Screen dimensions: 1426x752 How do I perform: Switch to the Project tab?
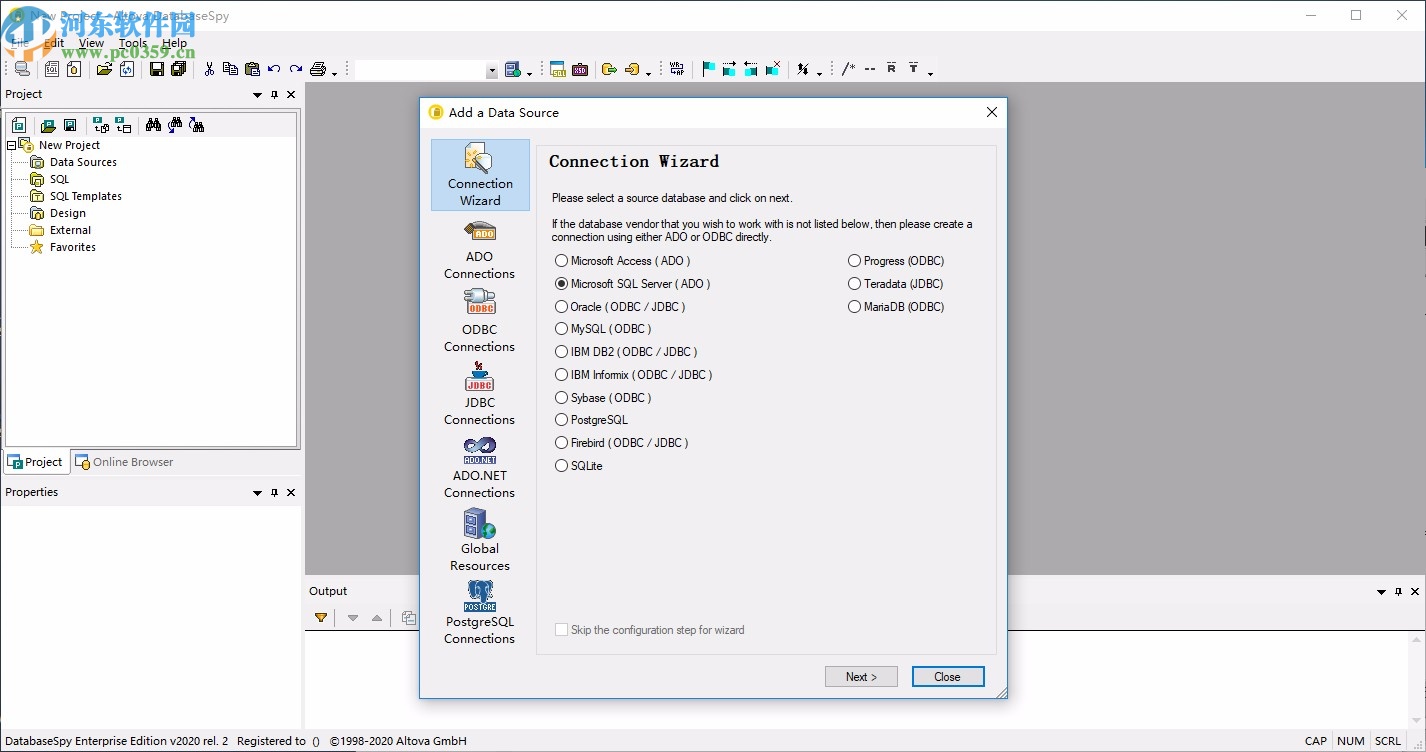pos(36,462)
